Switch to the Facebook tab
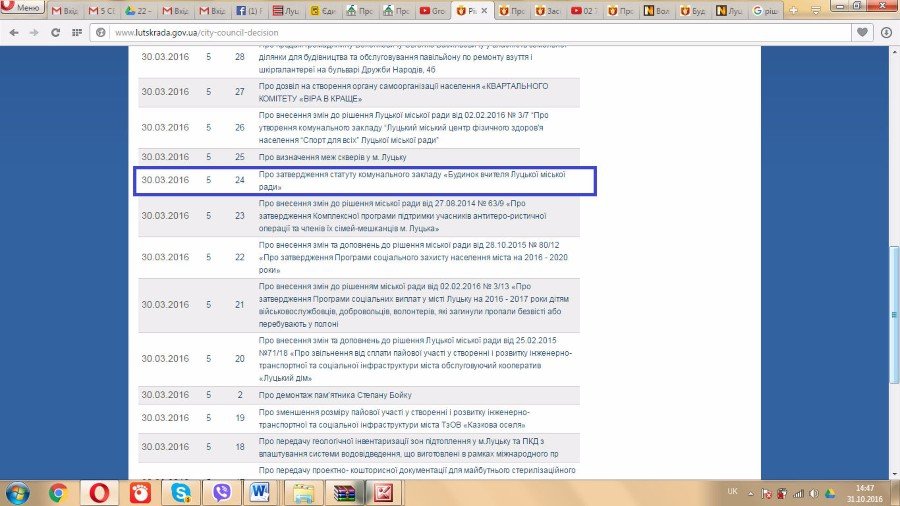 [249, 10]
